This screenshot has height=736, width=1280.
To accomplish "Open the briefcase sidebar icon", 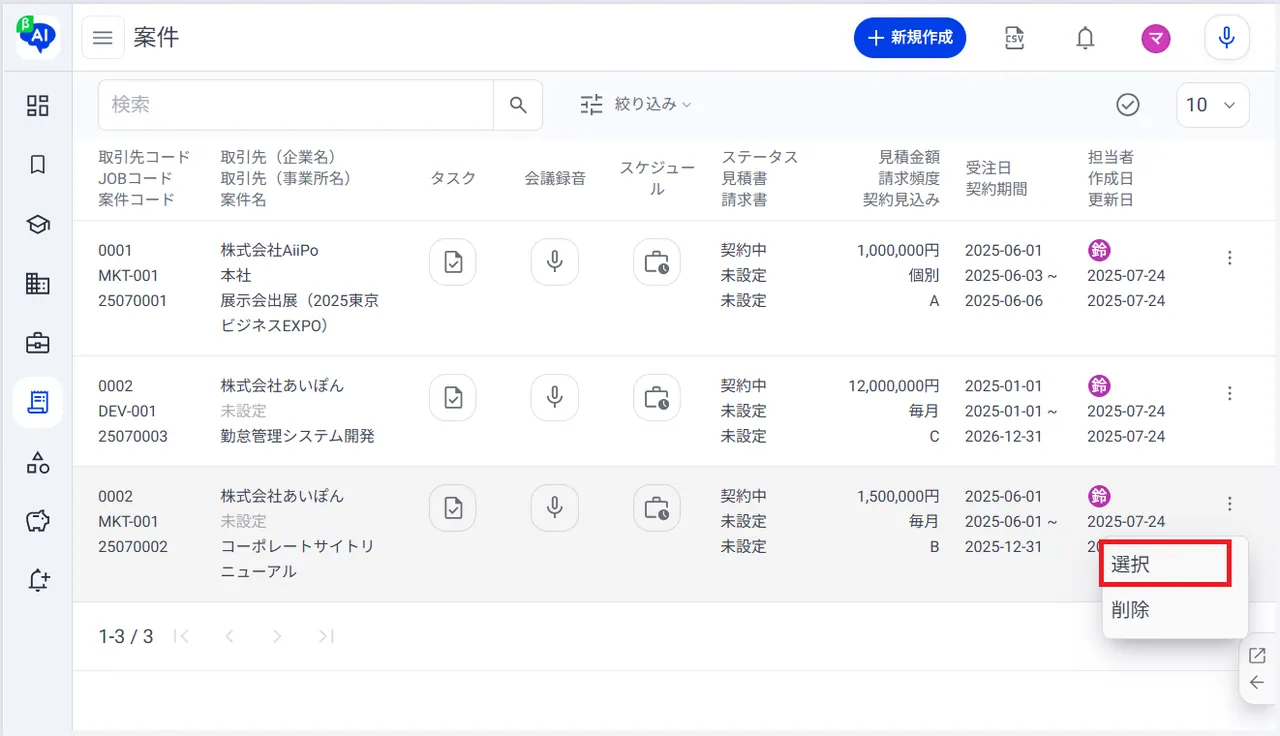I will click(x=38, y=343).
